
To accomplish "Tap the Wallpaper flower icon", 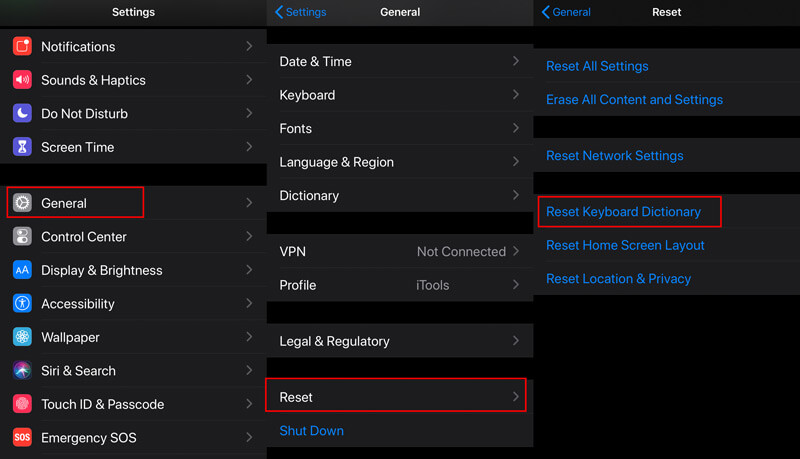I will (x=22, y=337).
